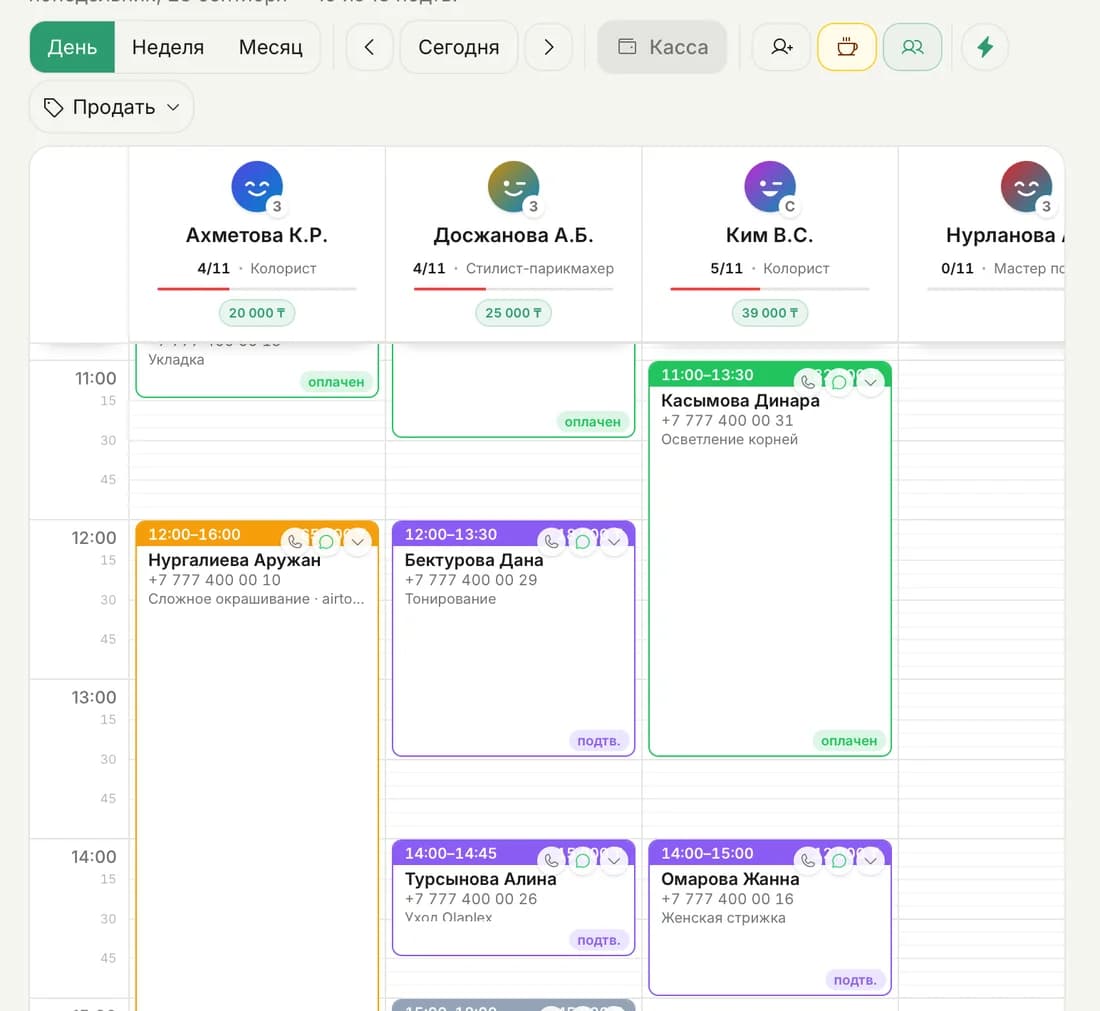The width and height of the screenshot is (1100, 1011).
Task: Click the lightning quick action icon
Action: pyautogui.click(x=985, y=47)
